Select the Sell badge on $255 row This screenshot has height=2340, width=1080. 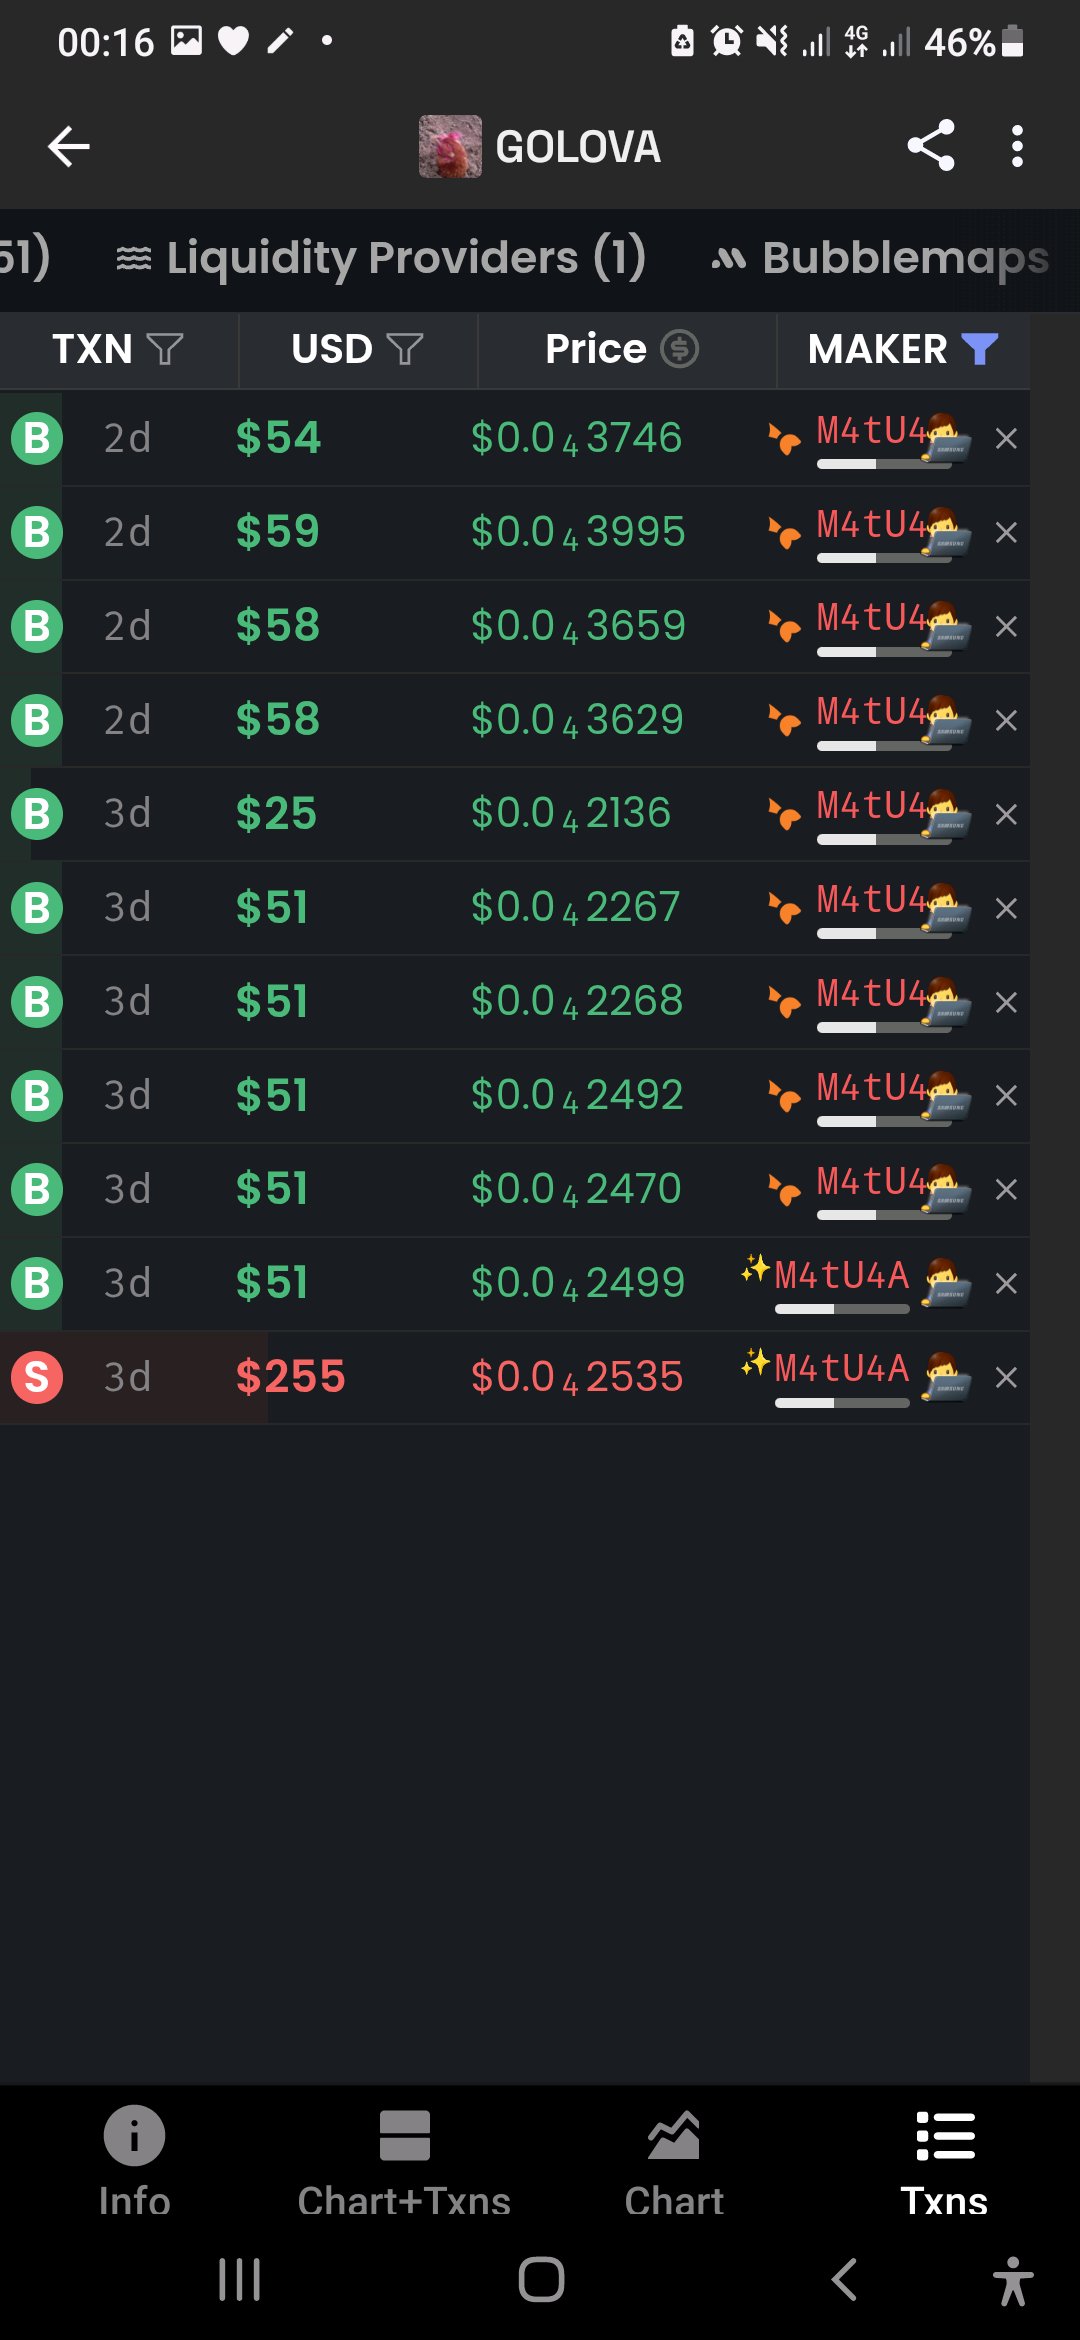click(37, 1377)
